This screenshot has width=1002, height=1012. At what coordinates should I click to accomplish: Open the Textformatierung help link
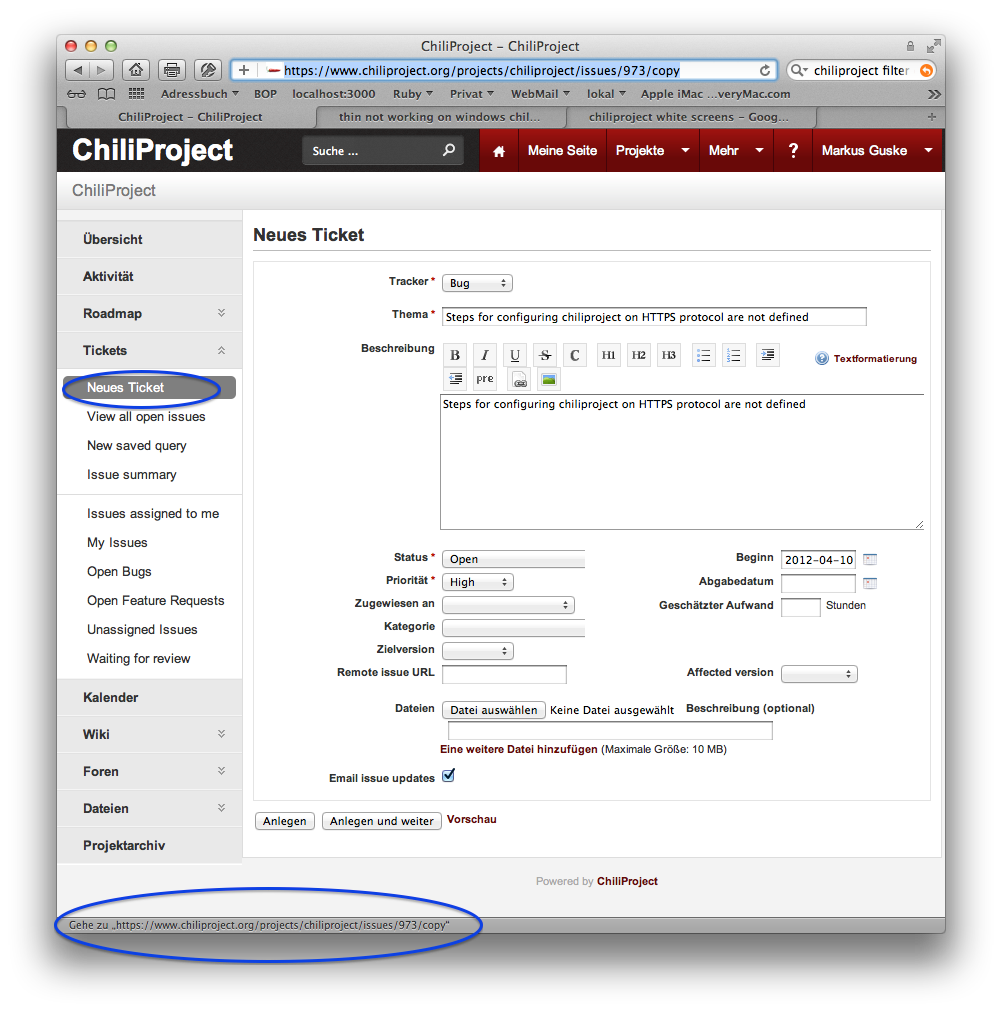click(875, 359)
